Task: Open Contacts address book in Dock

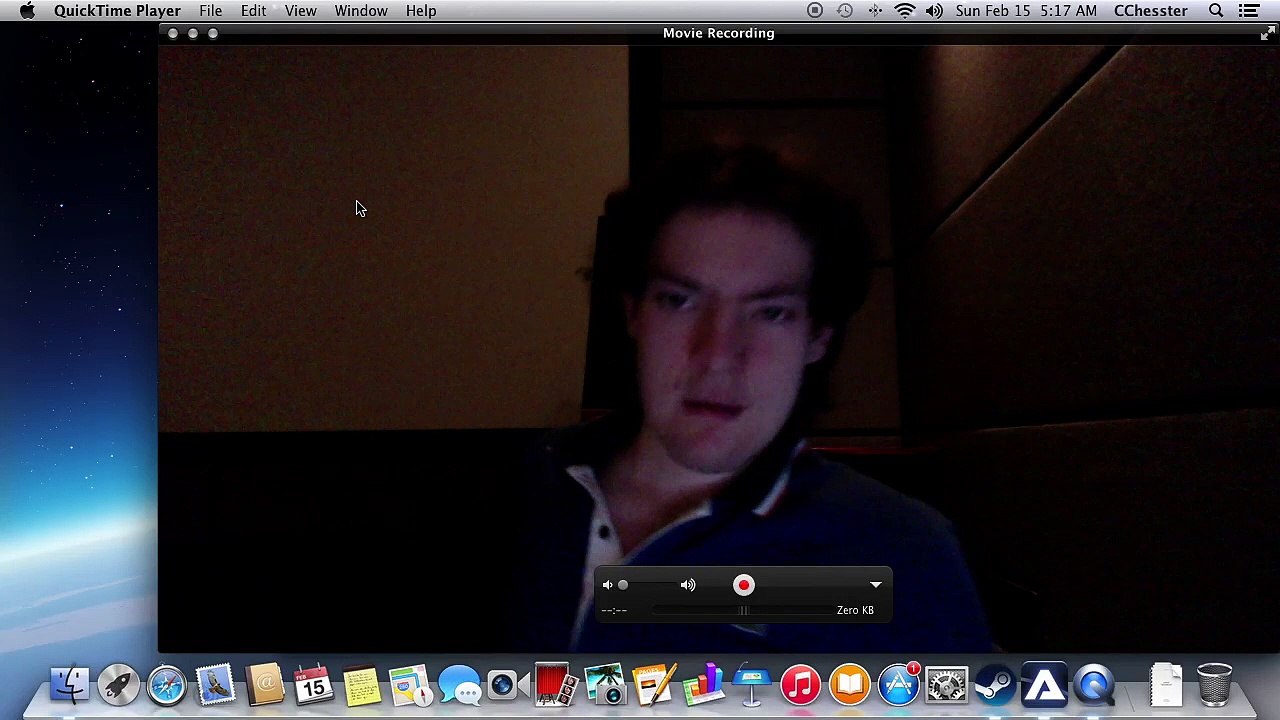Action: coord(265,686)
